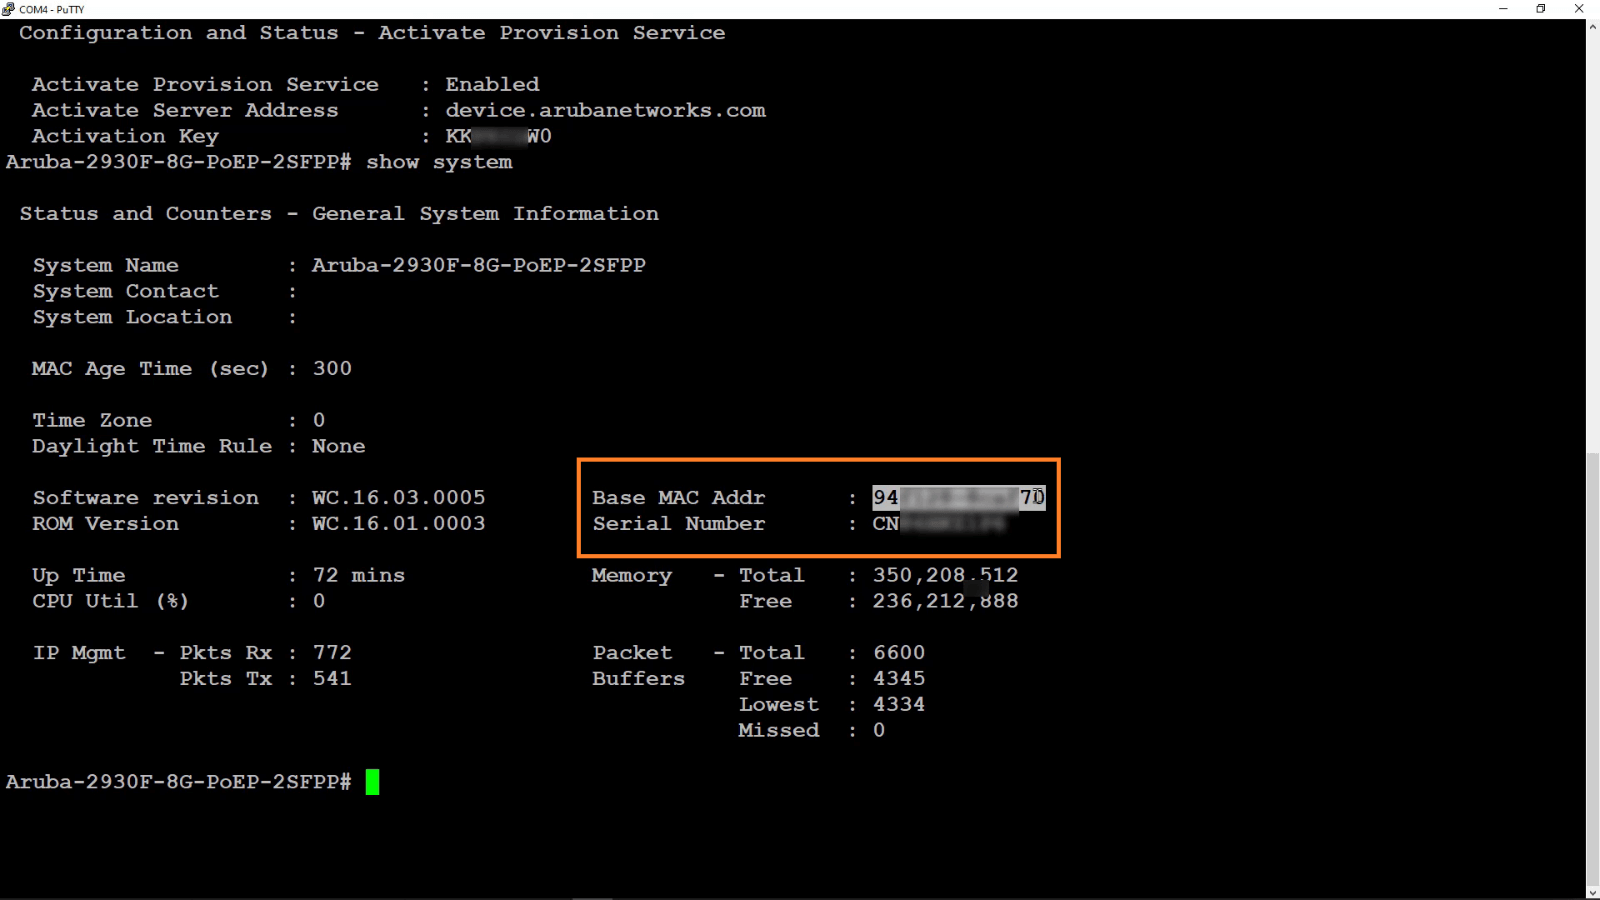Click the 'Time Zone' label
Image resolution: width=1600 pixels, height=900 pixels.
(92, 420)
